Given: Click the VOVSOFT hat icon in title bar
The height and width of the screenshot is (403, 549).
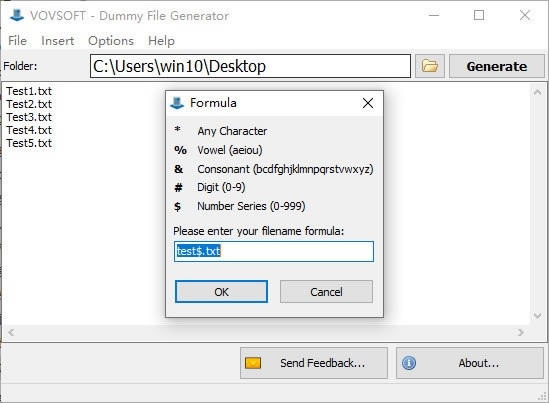Looking at the screenshot, I should pos(16,15).
